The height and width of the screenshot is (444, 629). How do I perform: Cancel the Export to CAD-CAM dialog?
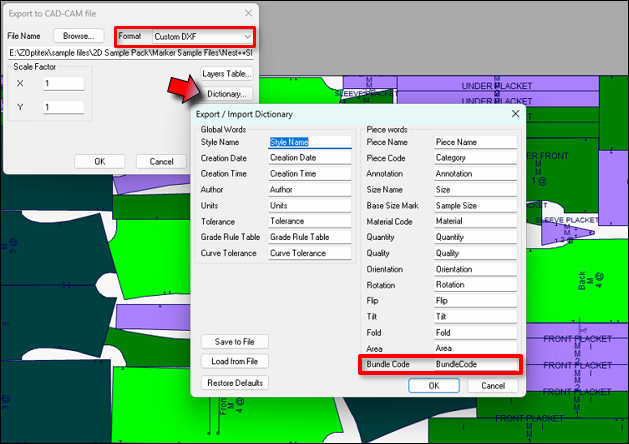pyautogui.click(x=161, y=161)
